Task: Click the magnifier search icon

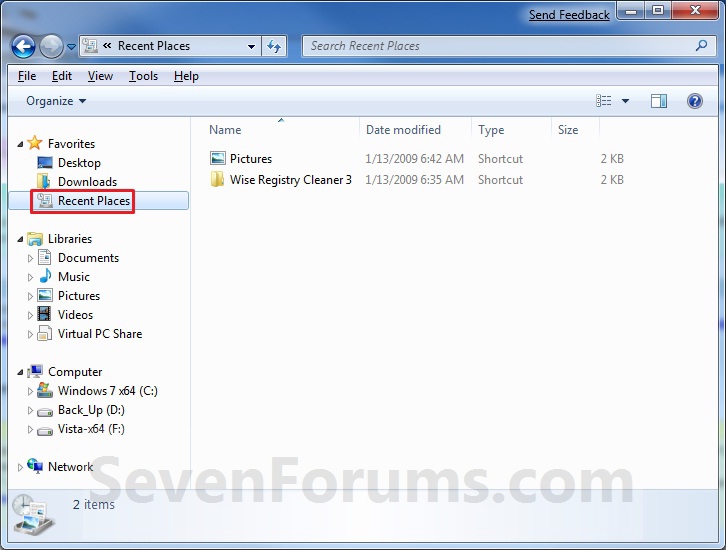Action: click(701, 46)
